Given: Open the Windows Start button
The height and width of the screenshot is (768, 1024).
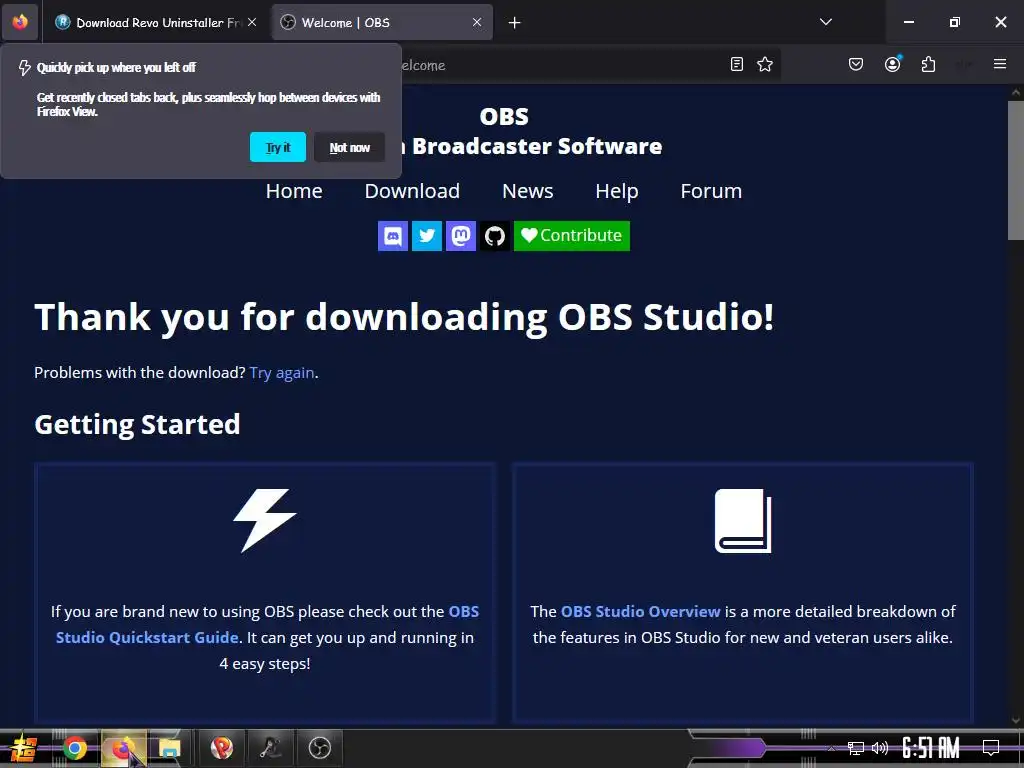Looking at the screenshot, I should pyautogui.click(x=23, y=748).
